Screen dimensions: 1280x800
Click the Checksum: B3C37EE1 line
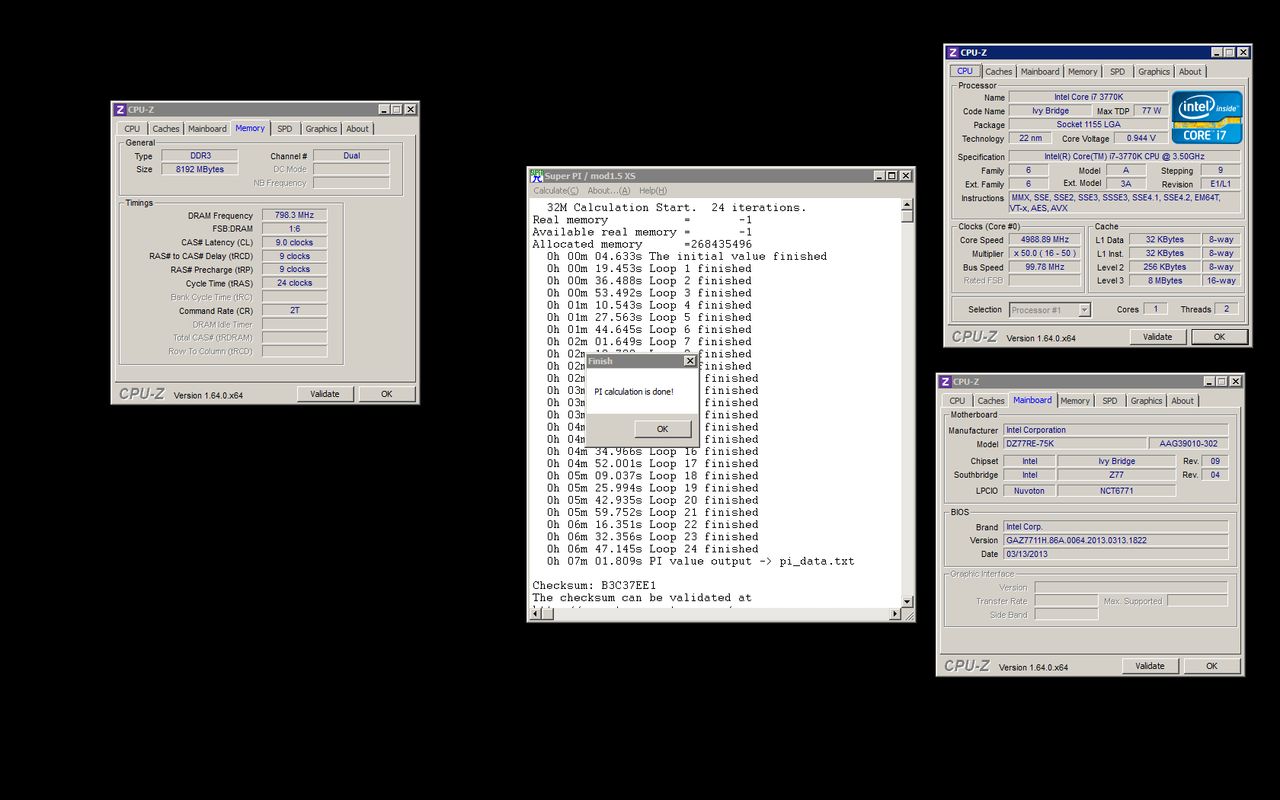tap(594, 585)
